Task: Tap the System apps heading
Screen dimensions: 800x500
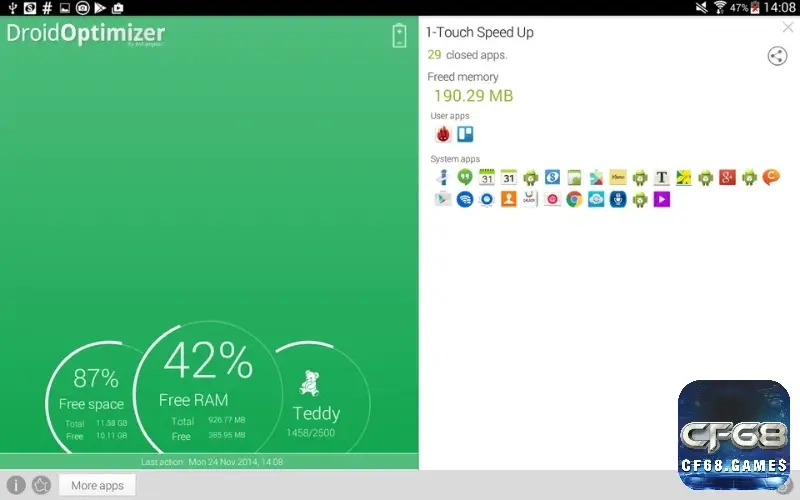Action: (x=455, y=159)
